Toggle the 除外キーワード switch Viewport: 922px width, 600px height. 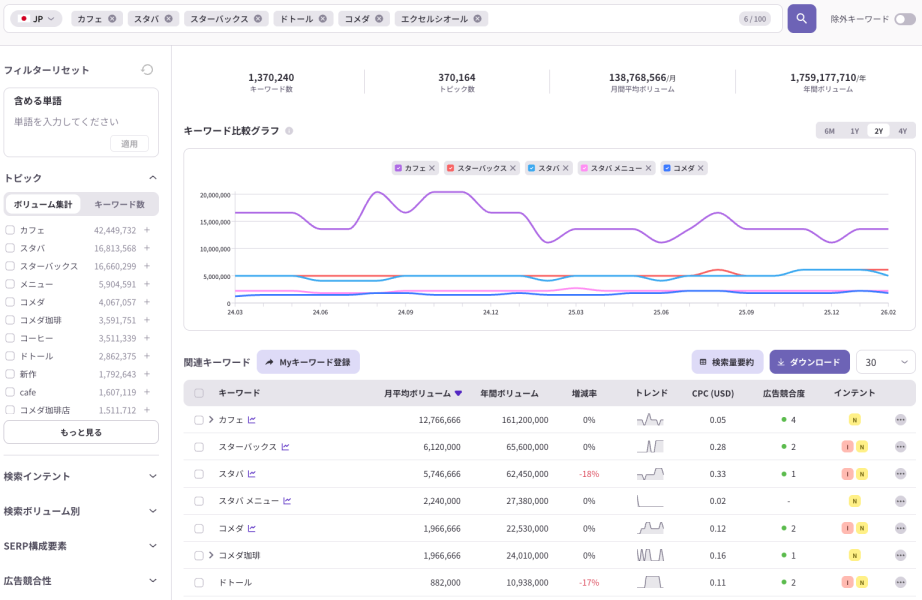(904, 19)
